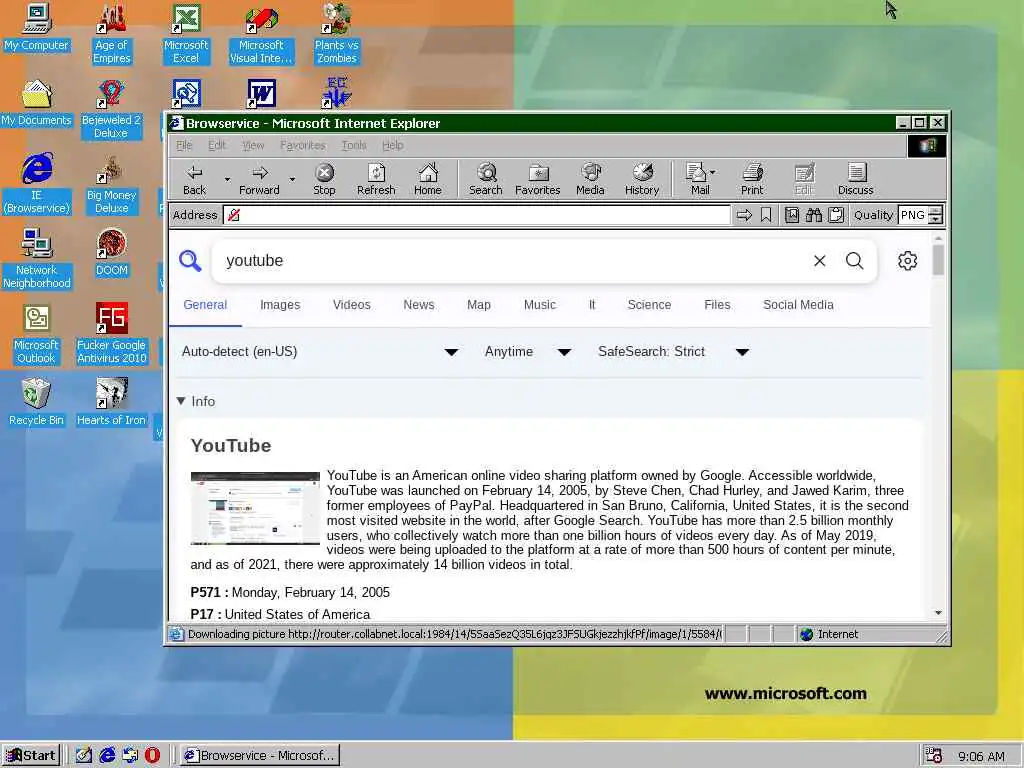
Task: Open Forward button history dropdown arrow
Action: point(292,180)
